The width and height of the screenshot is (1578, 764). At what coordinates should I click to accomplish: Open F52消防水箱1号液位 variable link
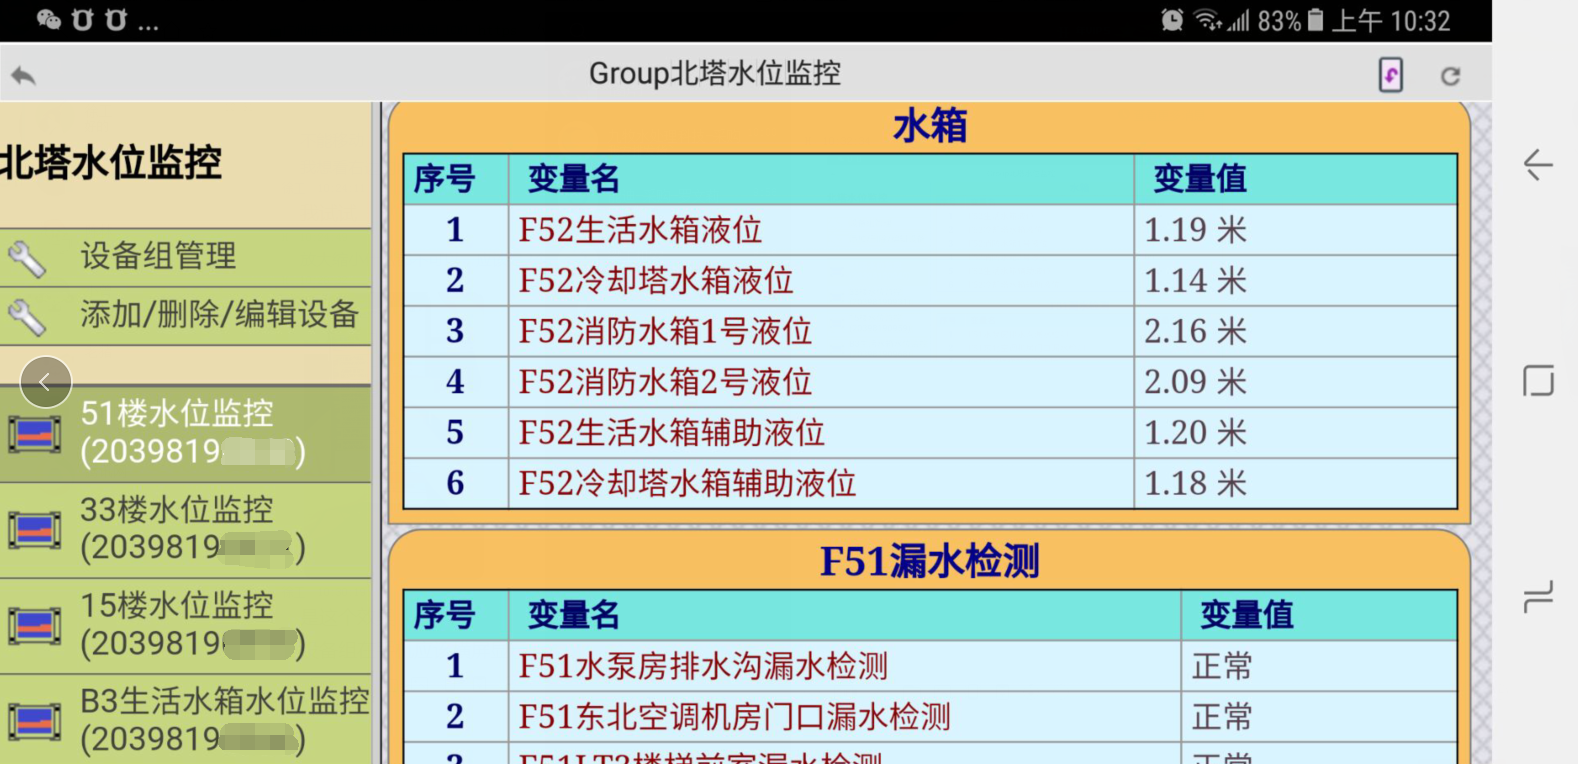coord(665,331)
